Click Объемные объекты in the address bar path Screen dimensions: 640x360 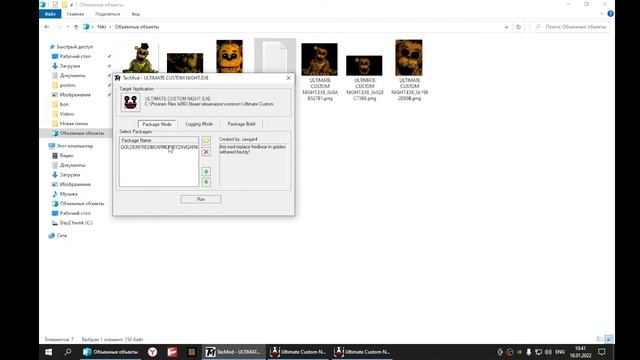137,27
